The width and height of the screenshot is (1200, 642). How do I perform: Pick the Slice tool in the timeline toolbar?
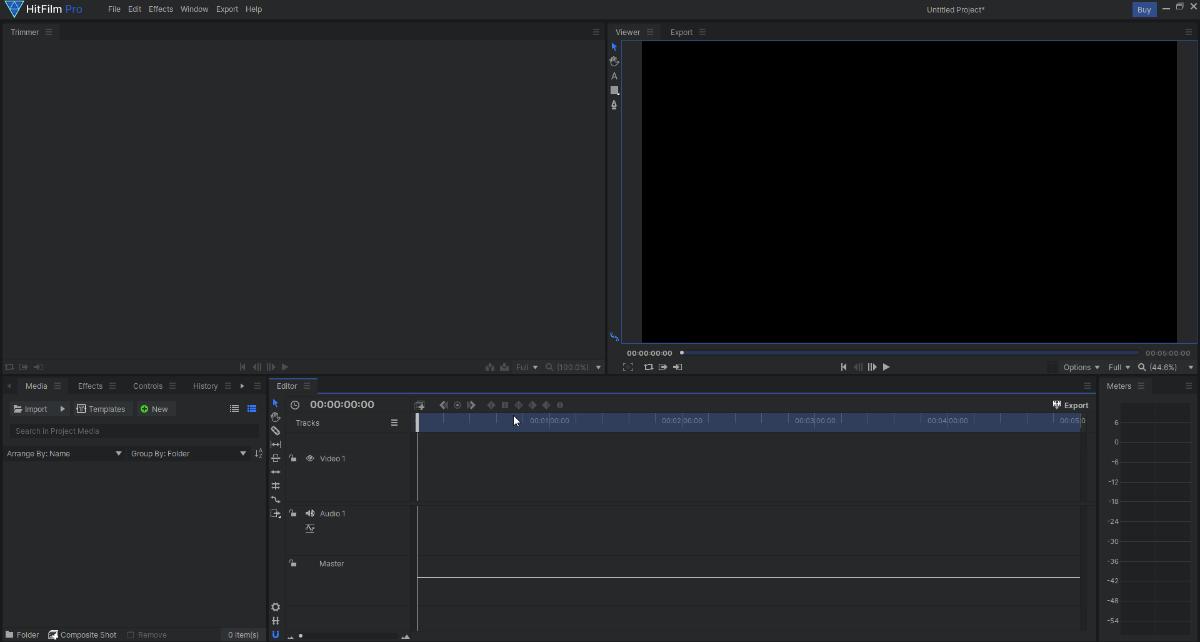point(275,430)
